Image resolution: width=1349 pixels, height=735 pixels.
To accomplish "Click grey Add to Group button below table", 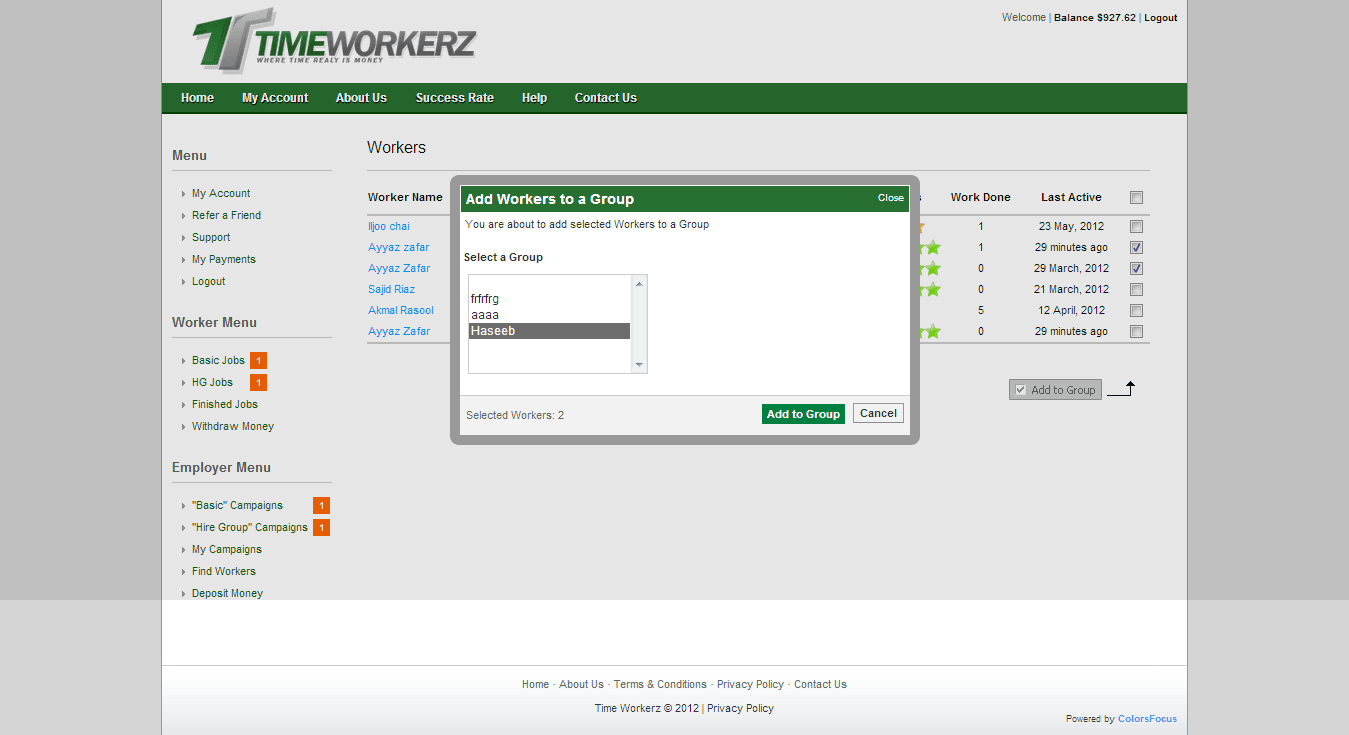I will (1055, 390).
